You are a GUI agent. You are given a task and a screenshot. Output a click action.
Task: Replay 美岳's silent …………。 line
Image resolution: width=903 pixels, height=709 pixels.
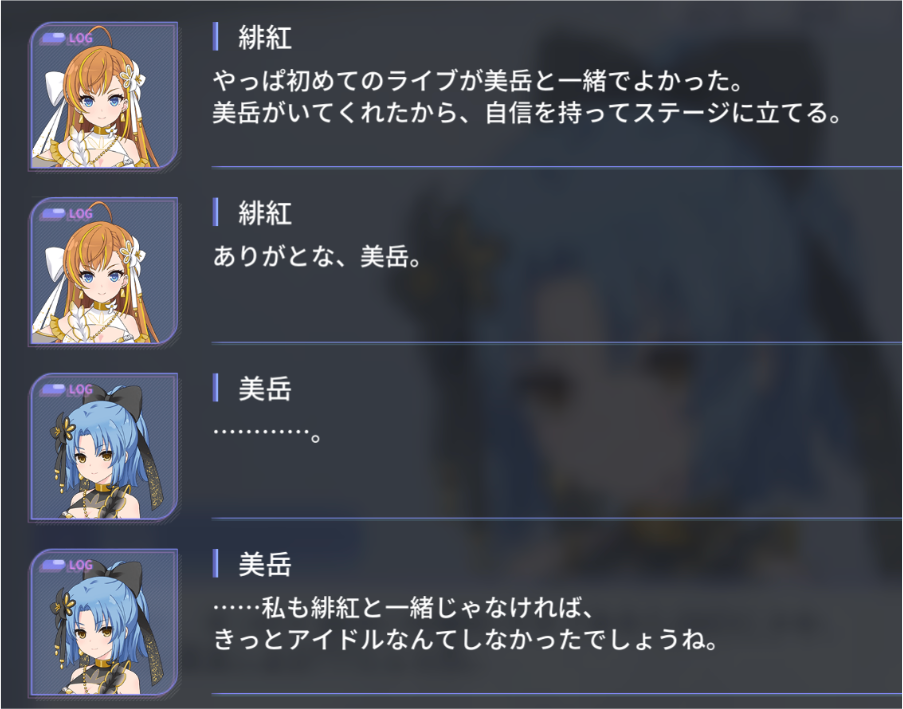(267, 433)
